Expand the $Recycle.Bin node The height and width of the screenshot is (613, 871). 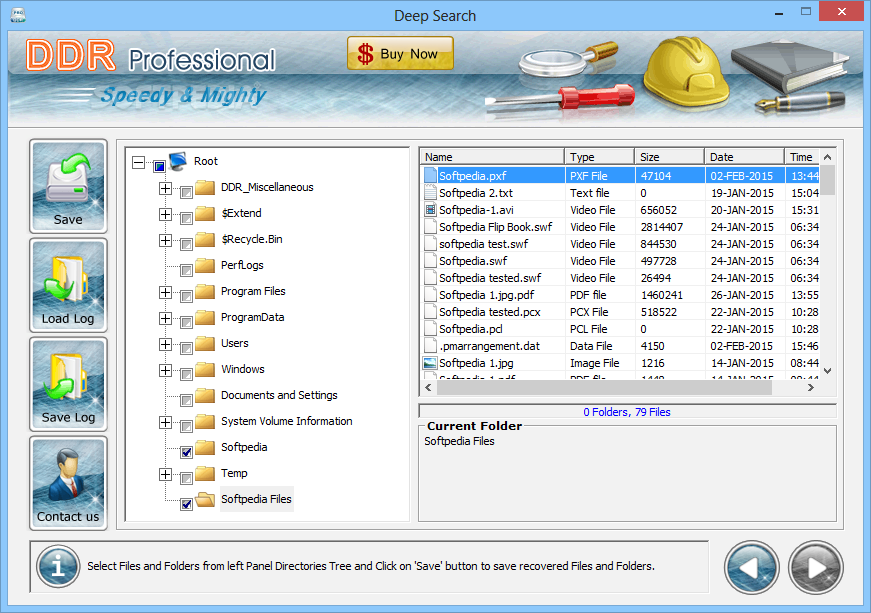point(165,240)
